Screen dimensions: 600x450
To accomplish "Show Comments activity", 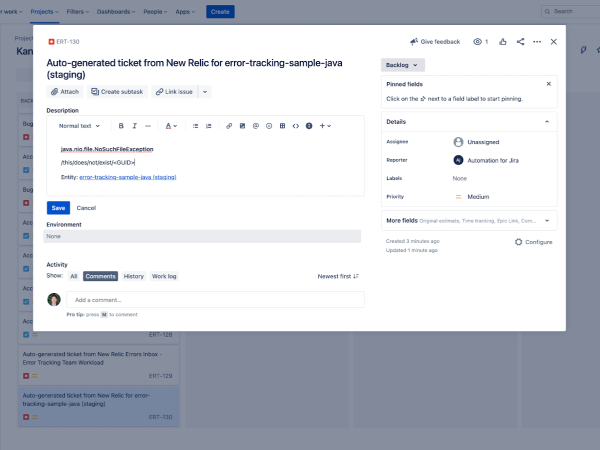I will 100,276.
